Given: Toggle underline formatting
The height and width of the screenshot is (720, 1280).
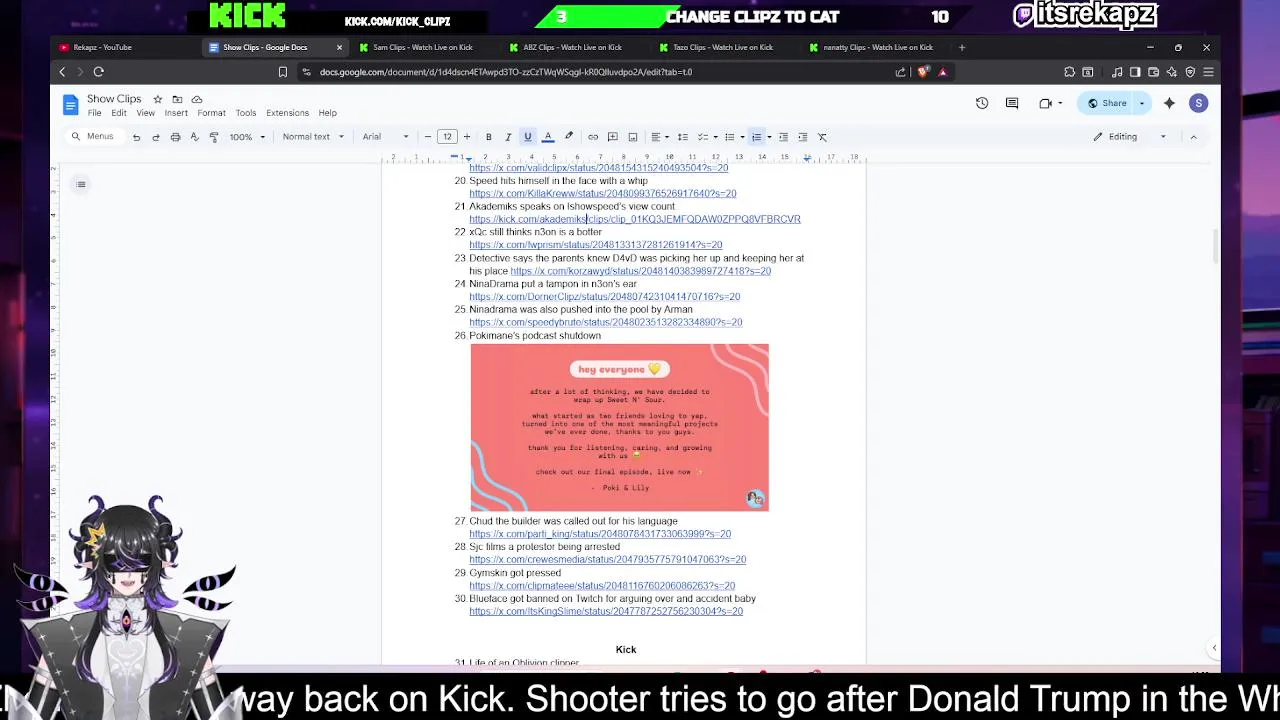Looking at the screenshot, I should (x=528, y=137).
